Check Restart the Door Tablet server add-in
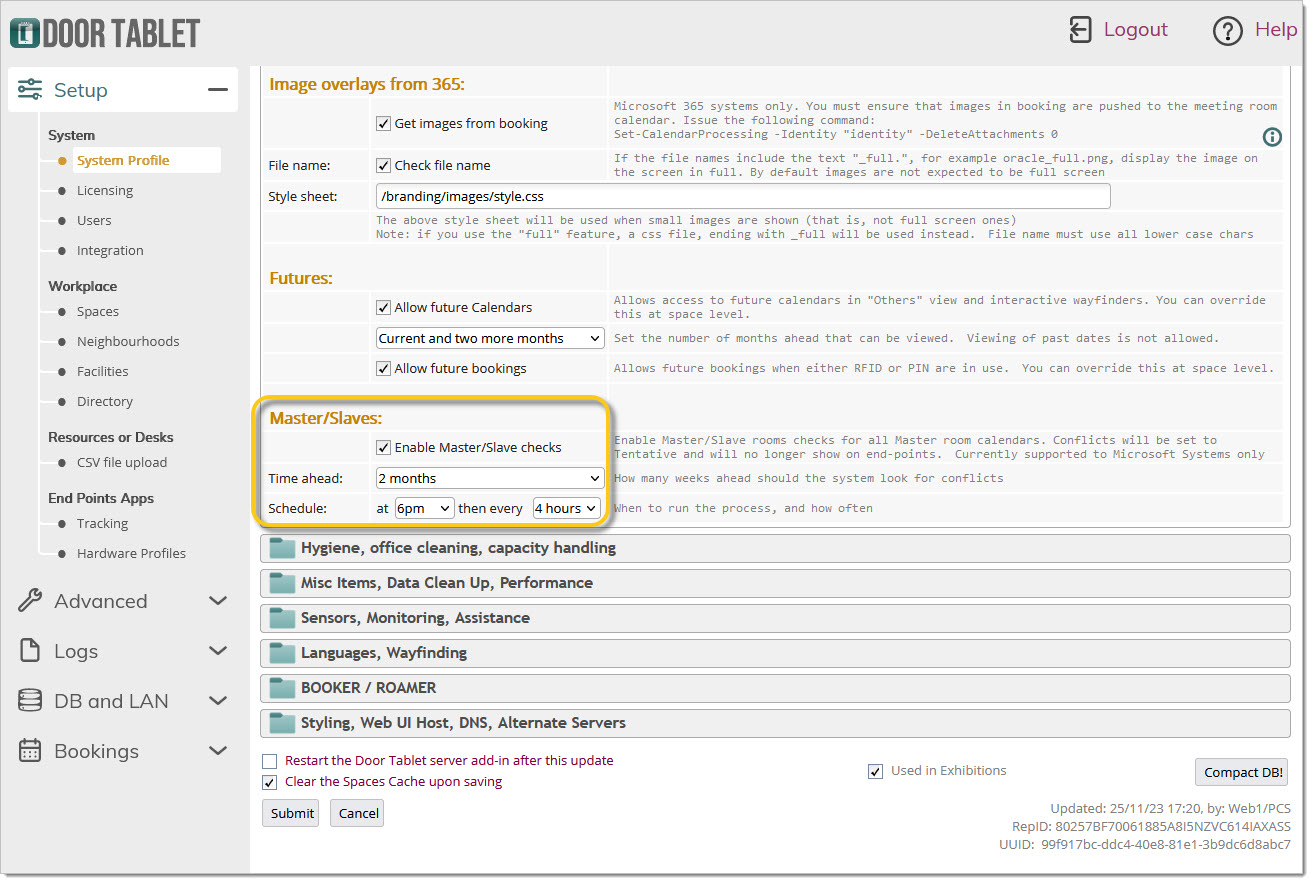1311x882 pixels. click(x=270, y=761)
